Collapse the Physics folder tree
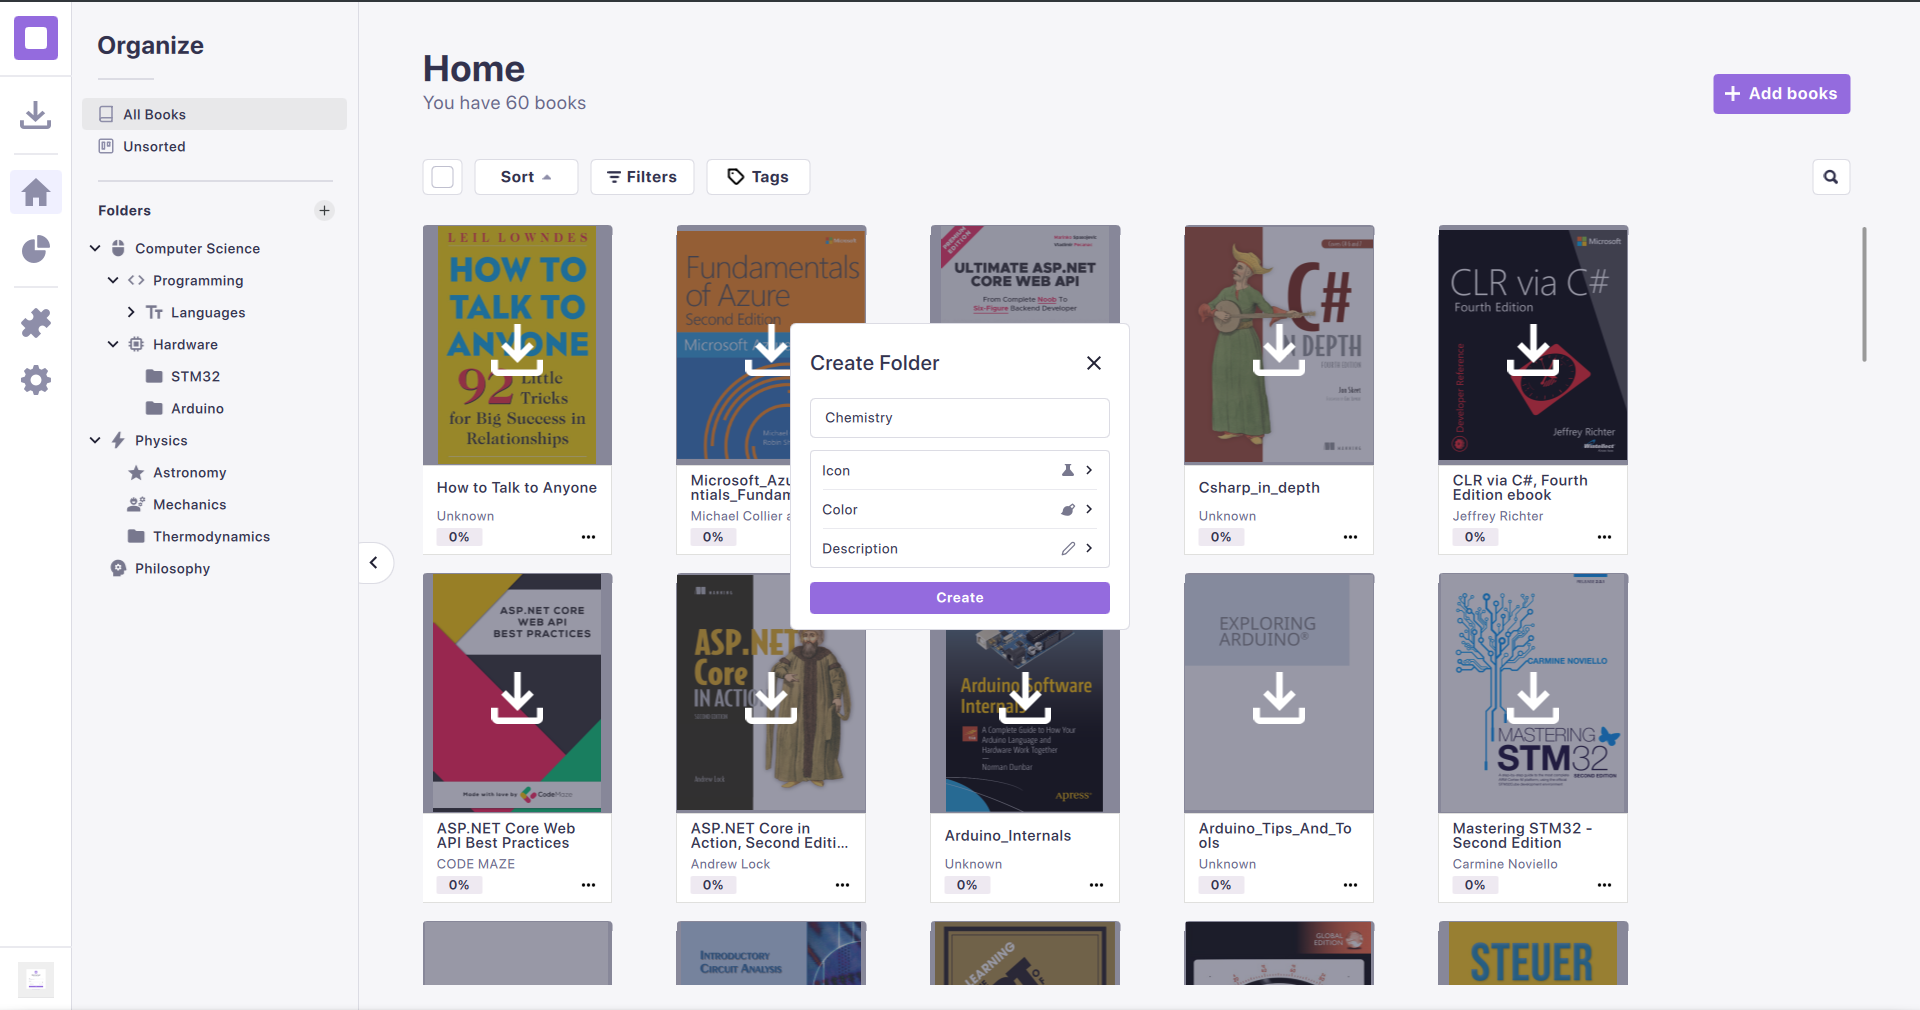 coord(95,440)
